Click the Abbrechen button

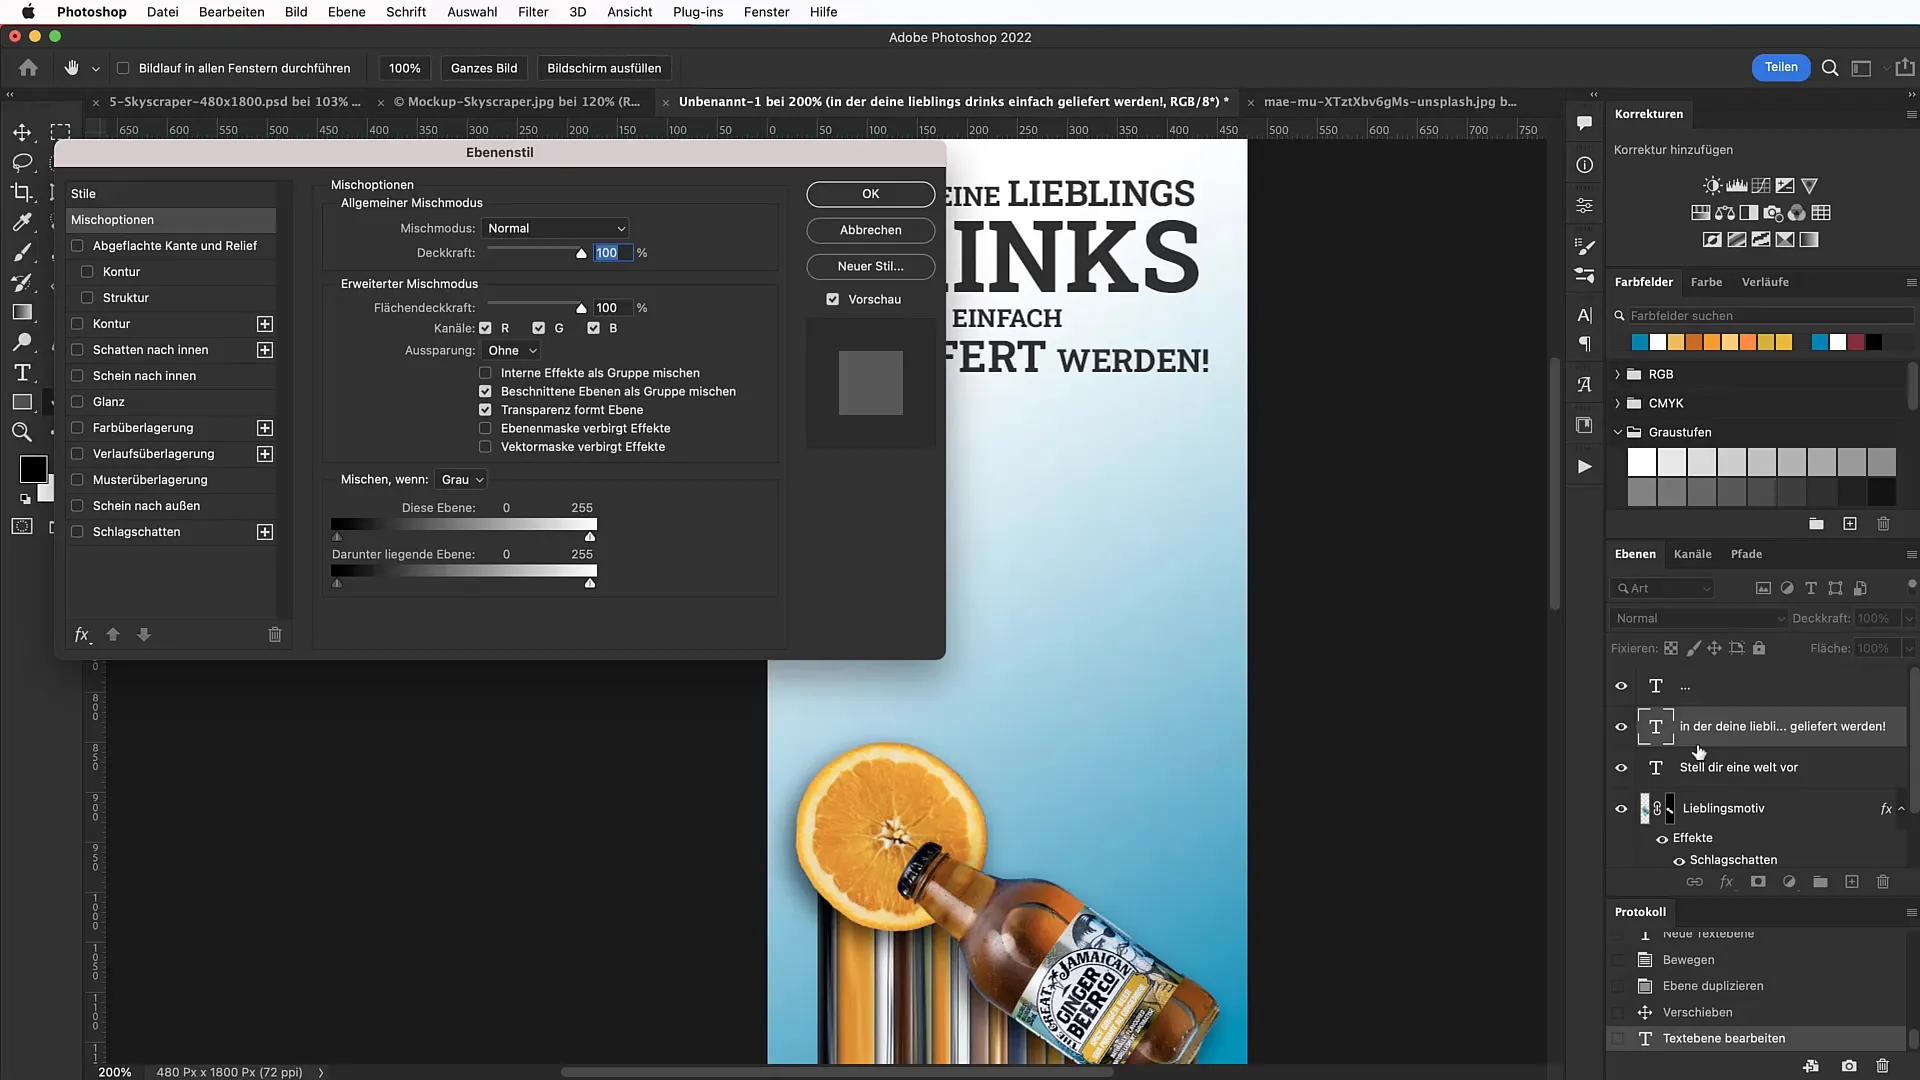click(870, 229)
